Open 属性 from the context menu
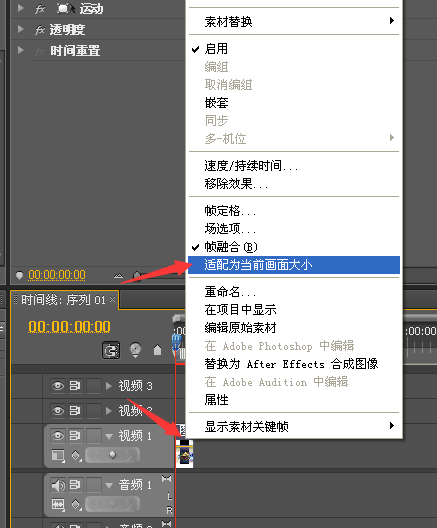Image resolution: width=437 pixels, height=528 pixels. (x=294, y=400)
